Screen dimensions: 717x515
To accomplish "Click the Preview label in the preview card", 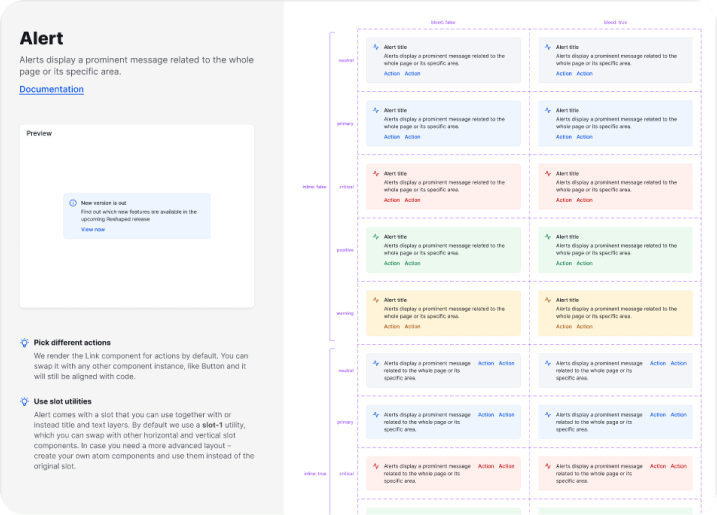I will coord(39,134).
